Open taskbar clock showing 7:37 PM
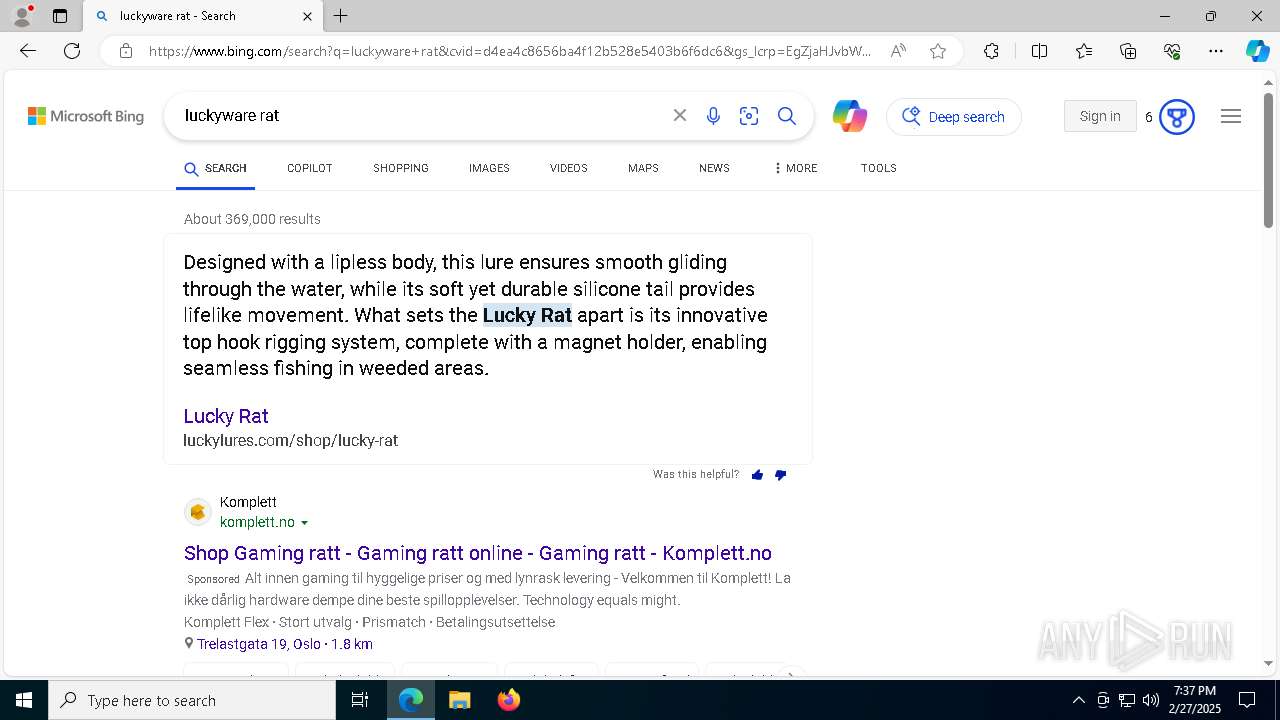 click(1195, 700)
